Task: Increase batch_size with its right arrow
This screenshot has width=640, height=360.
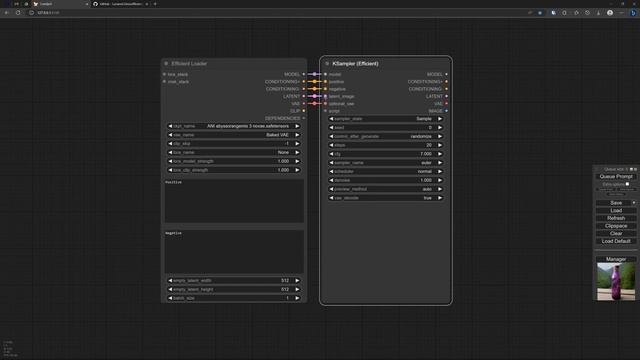Action: pos(297,298)
